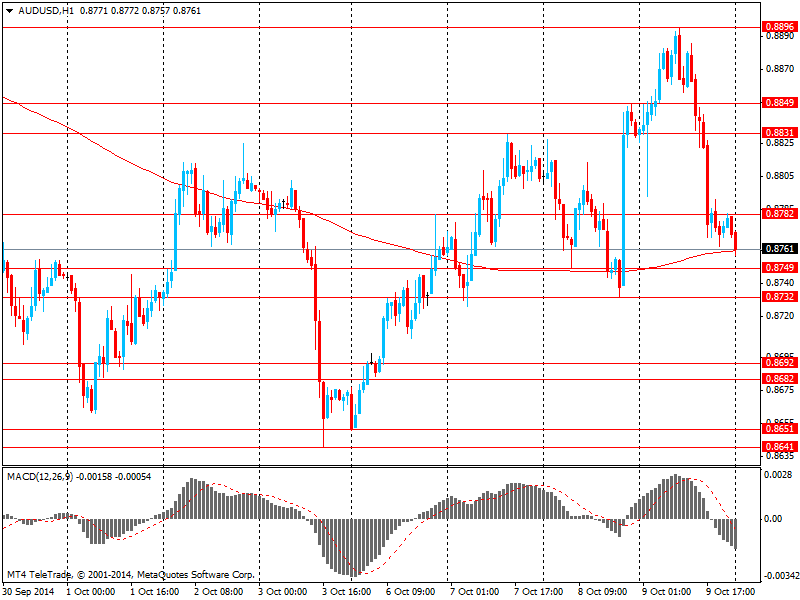
Task: Click the MACD(12,26,9) indicator label
Action: tap(40, 476)
